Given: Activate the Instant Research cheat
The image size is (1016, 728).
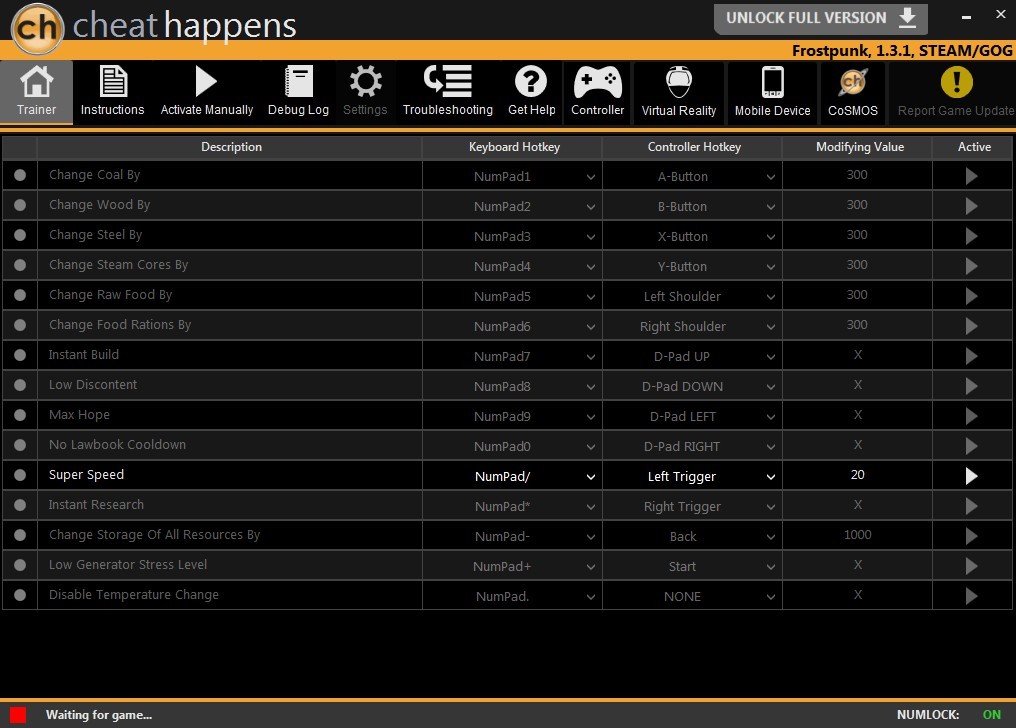Looking at the screenshot, I should 971,506.
